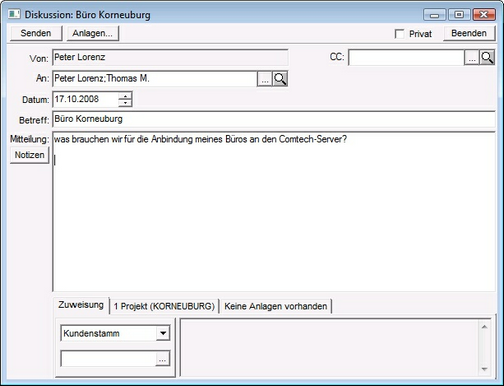Open CC picker ellipsis button
504x386 pixels.
point(472,58)
